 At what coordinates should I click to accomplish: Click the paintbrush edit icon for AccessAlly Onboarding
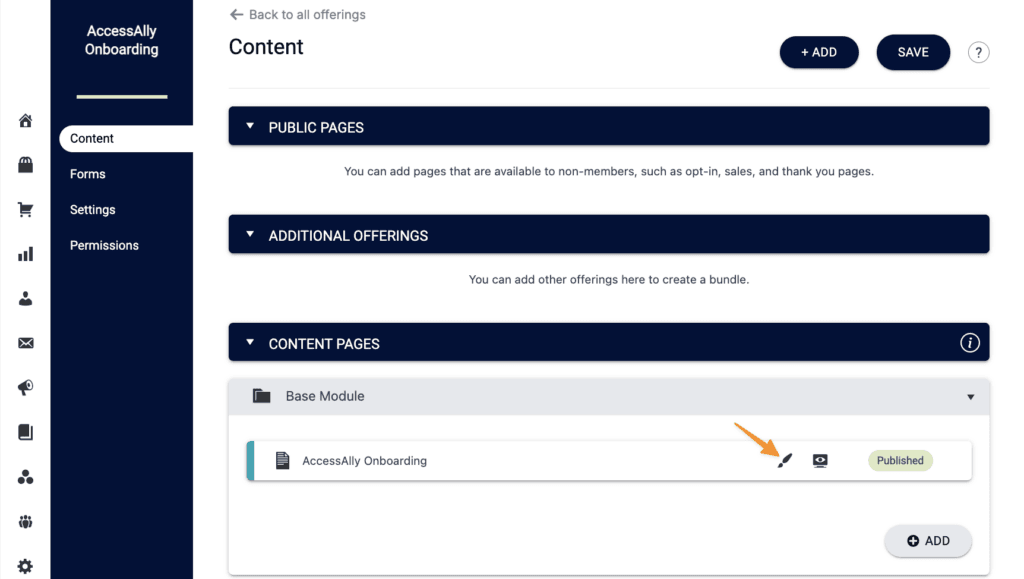785,461
